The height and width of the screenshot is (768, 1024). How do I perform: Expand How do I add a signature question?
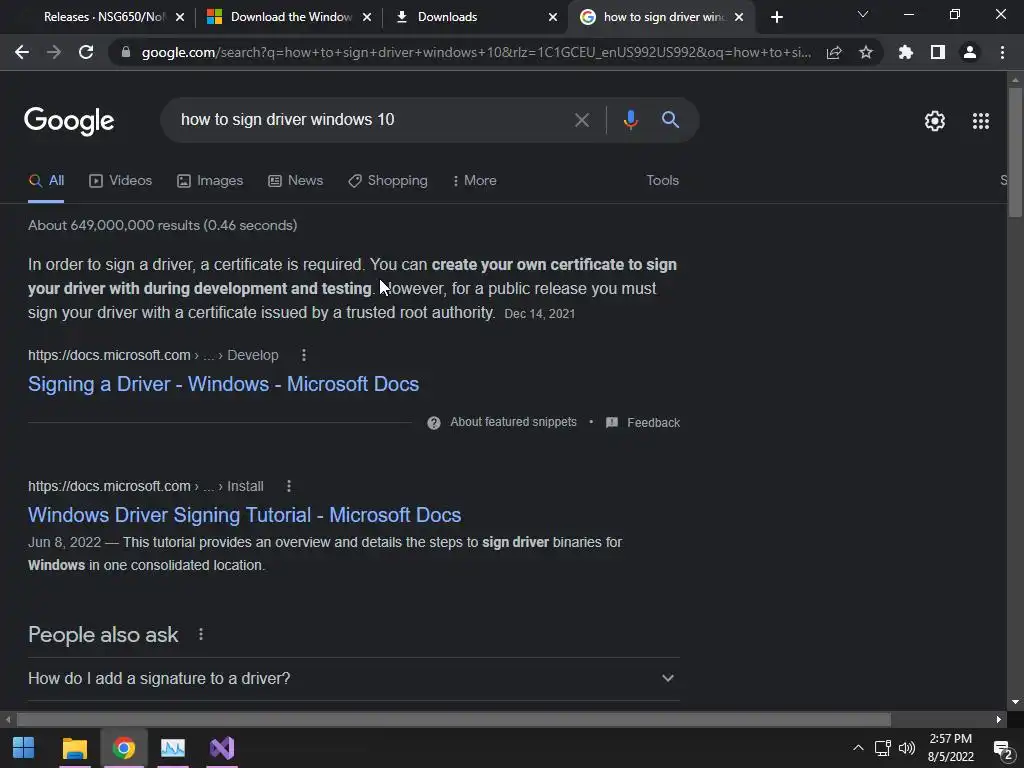[x=353, y=679]
